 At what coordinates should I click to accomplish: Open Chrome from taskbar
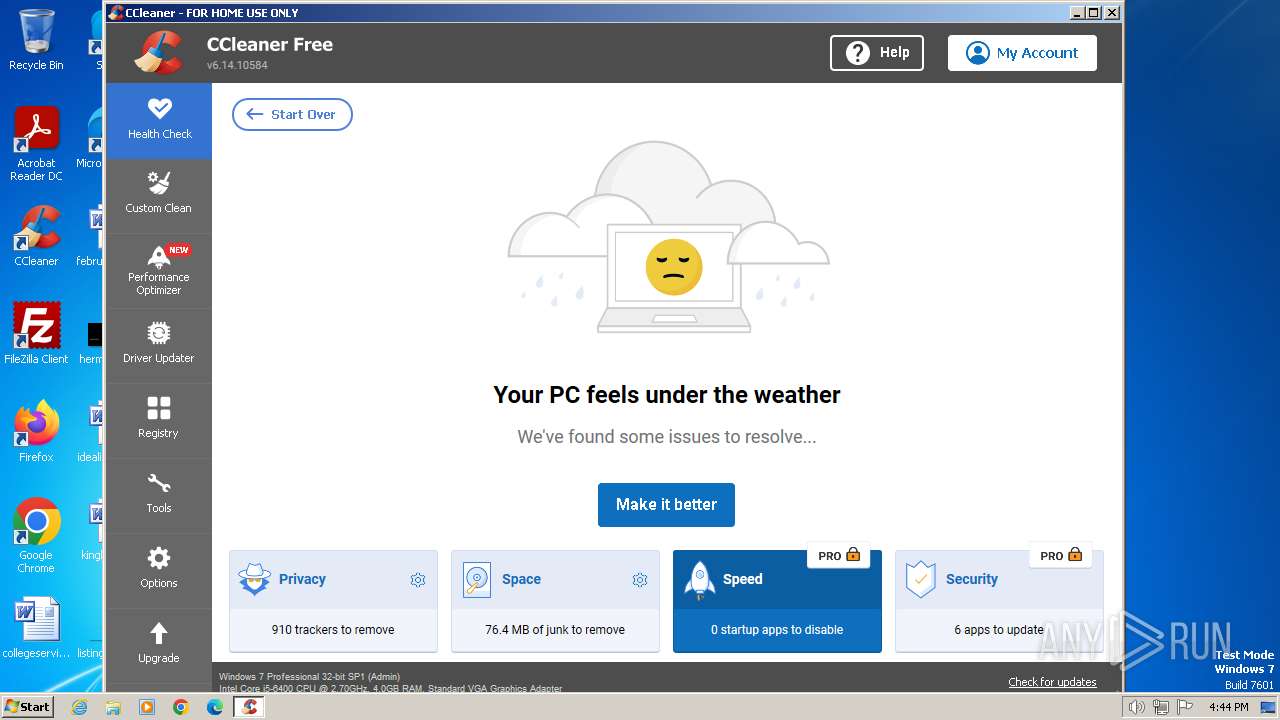pos(181,707)
